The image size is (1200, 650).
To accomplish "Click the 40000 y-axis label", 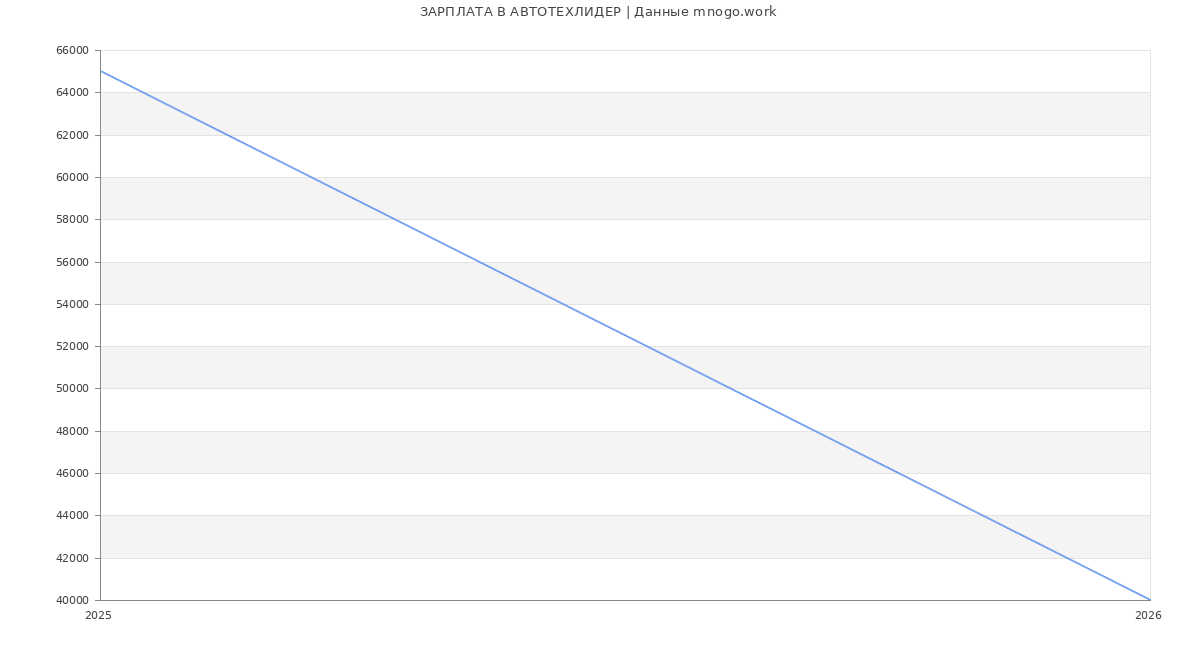I will coord(74,600).
